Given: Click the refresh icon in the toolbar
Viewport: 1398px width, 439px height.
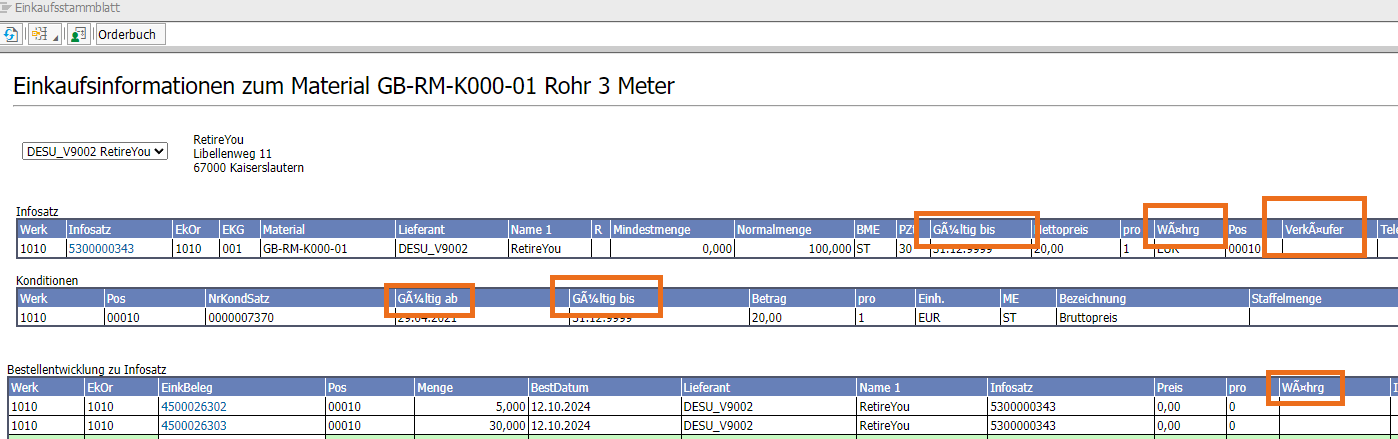Looking at the screenshot, I should (12, 34).
